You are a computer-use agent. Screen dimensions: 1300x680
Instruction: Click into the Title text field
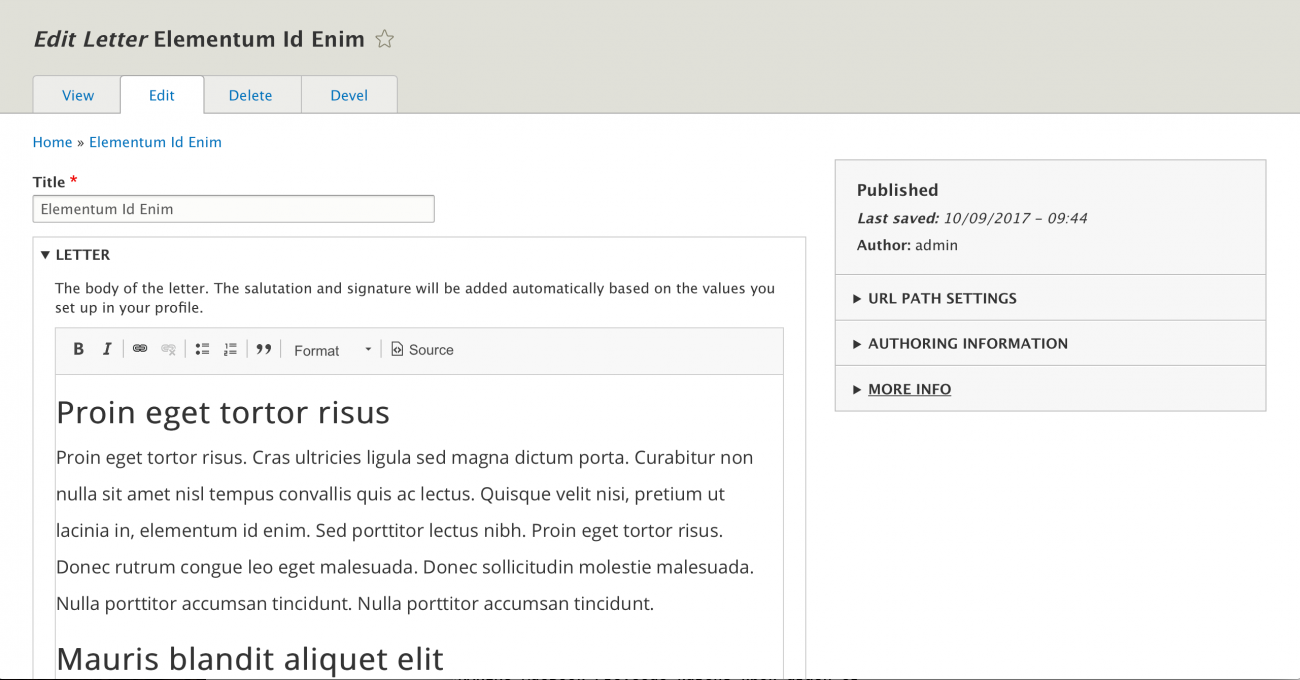click(x=234, y=209)
